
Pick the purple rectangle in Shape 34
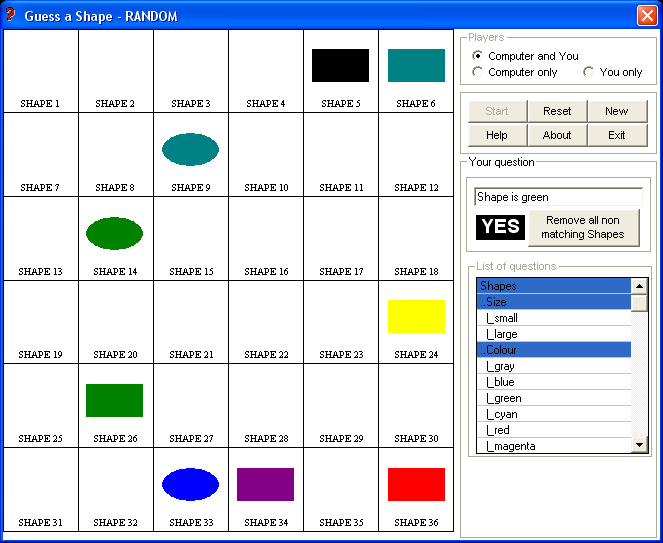coord(265,484)
